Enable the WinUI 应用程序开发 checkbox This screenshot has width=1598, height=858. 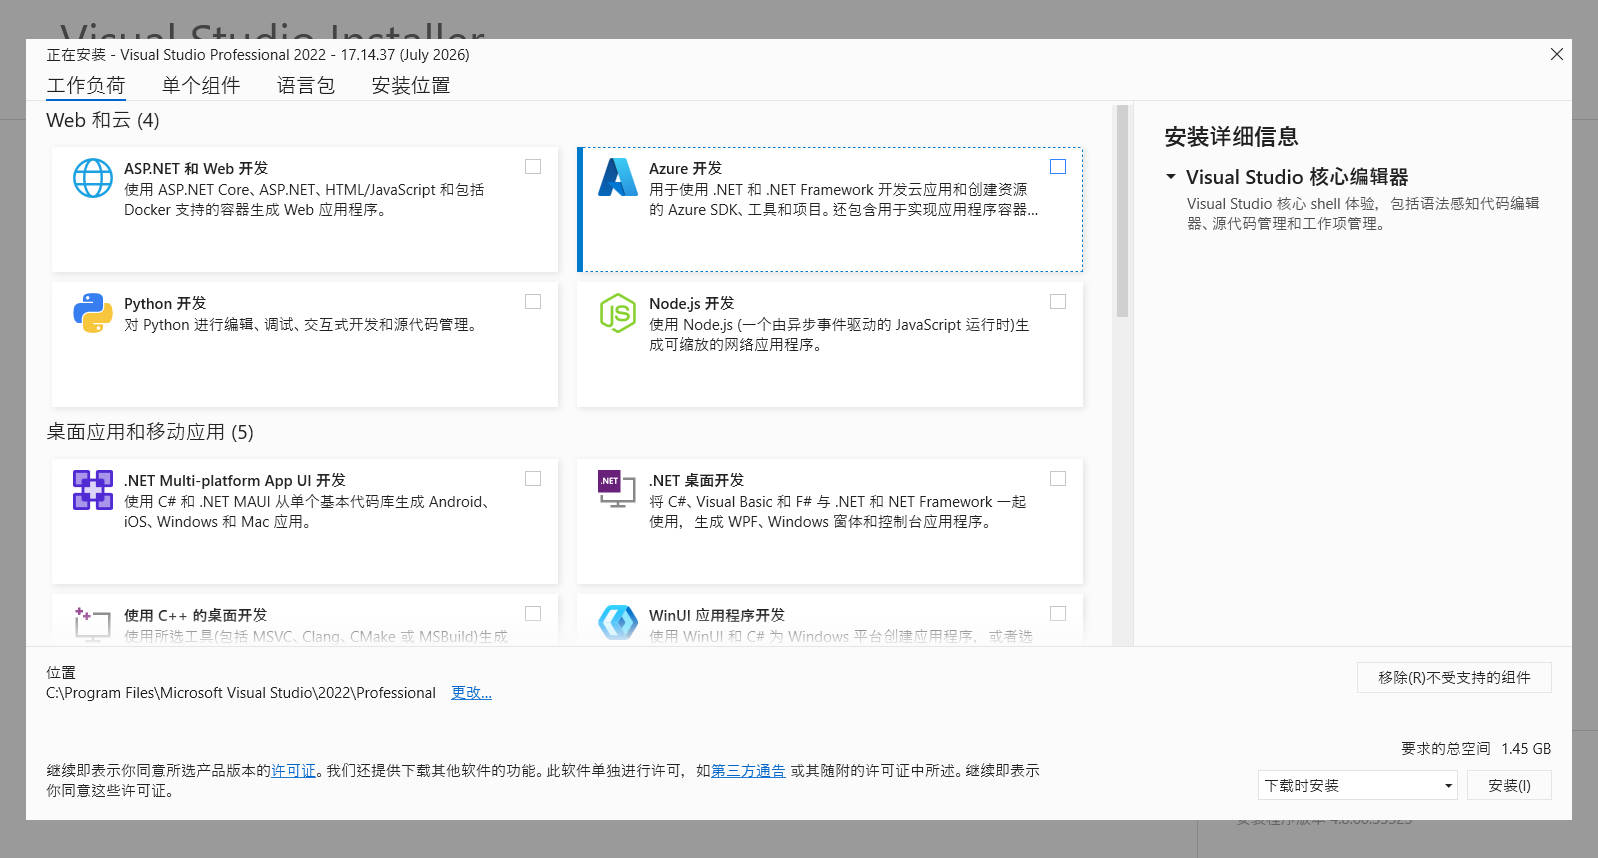(x=1058, y=614)
